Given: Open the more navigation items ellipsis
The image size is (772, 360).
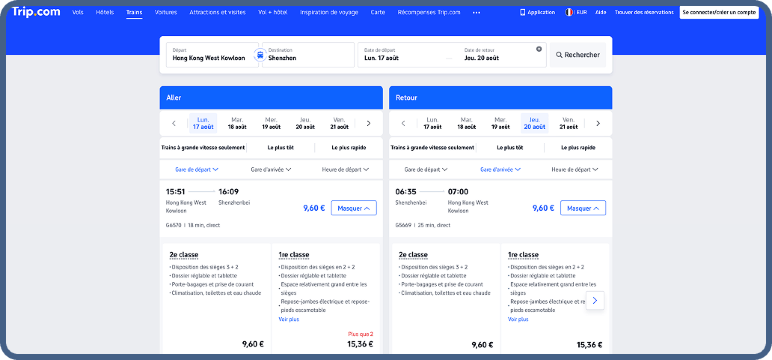Looking at the screenshot, I should coord(476,12).
